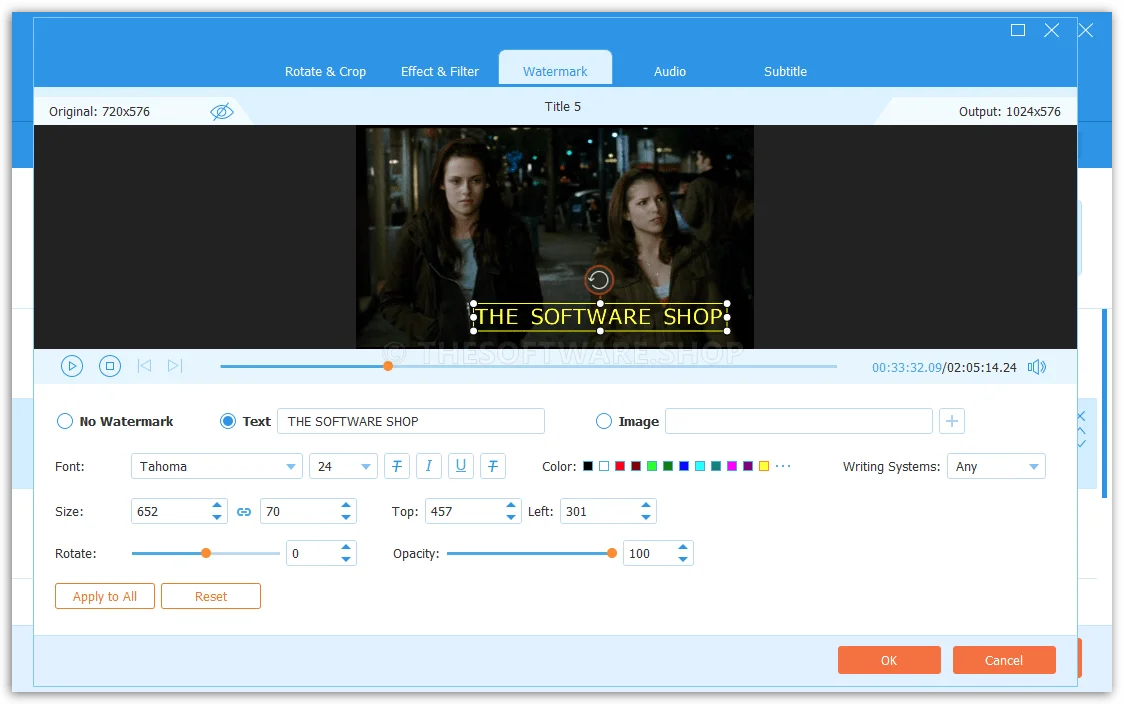Decrease the Left position value
The image size is (1124, 704).
click(646, 518)
